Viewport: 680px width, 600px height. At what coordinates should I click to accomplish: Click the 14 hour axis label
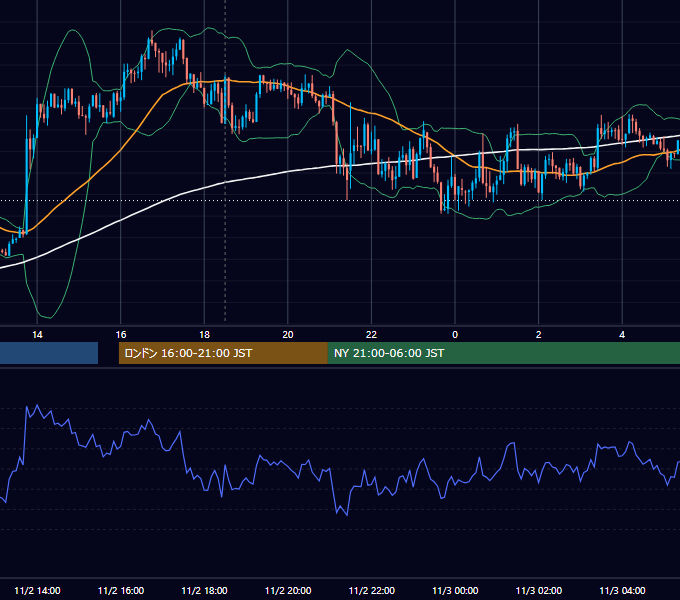(x=37, y=335)
